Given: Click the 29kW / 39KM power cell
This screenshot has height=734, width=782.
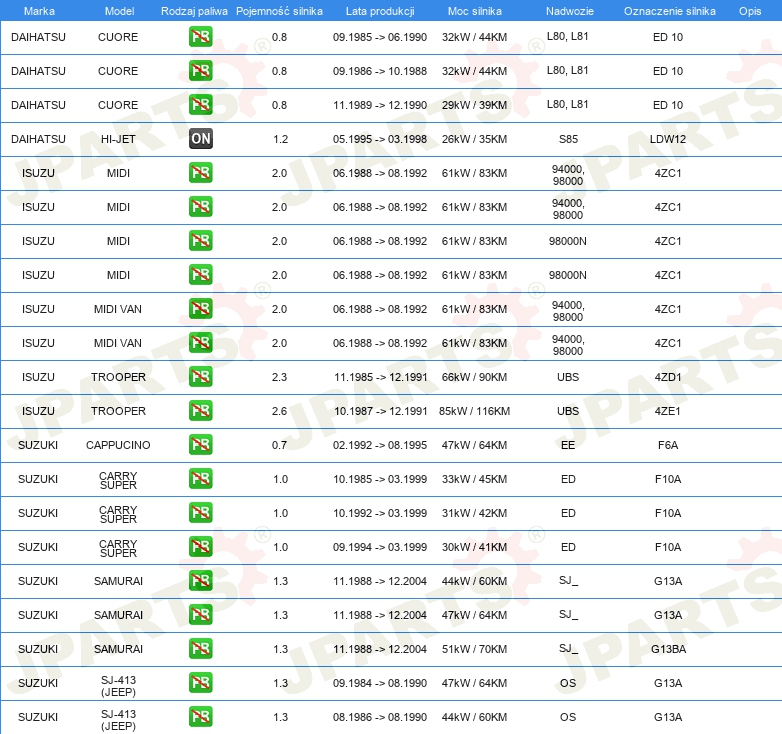Looking at the screenshot, I should pyautogui.click(x=474, y=105).
